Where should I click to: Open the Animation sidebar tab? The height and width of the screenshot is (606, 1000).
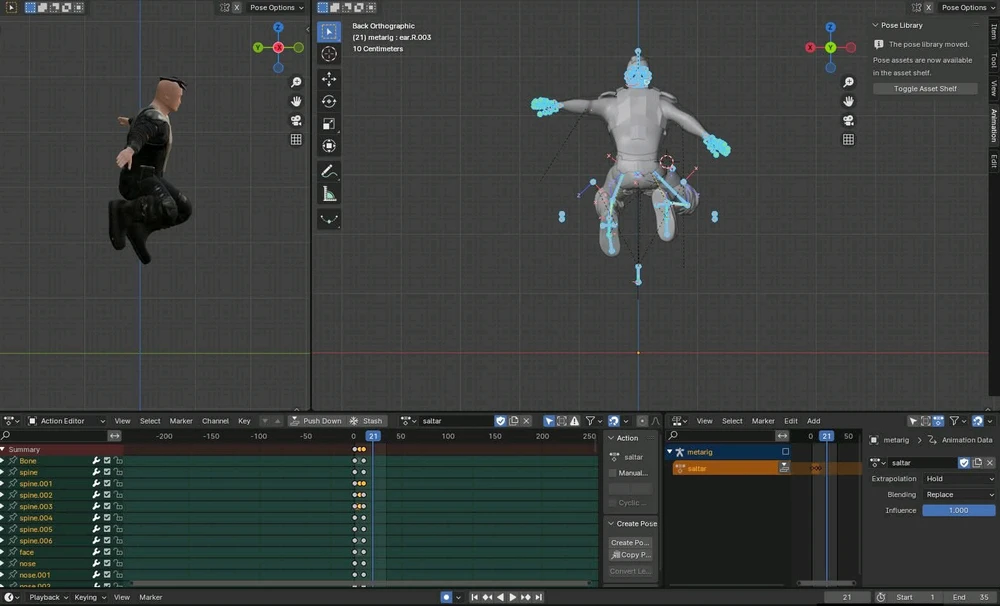(994, 126)
